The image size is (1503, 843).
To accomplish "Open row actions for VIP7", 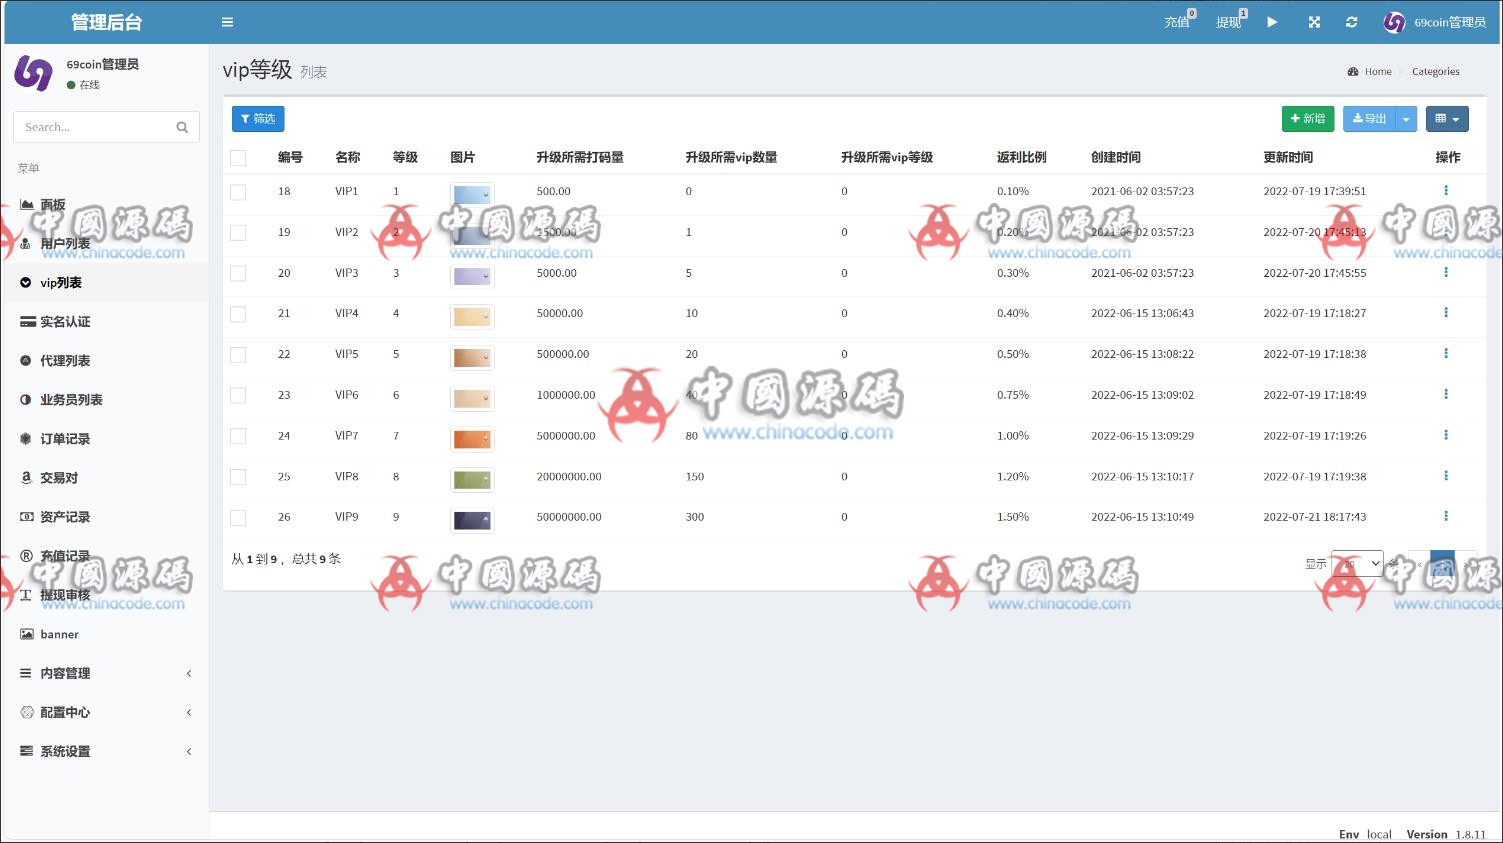I will coord(1445,435).
